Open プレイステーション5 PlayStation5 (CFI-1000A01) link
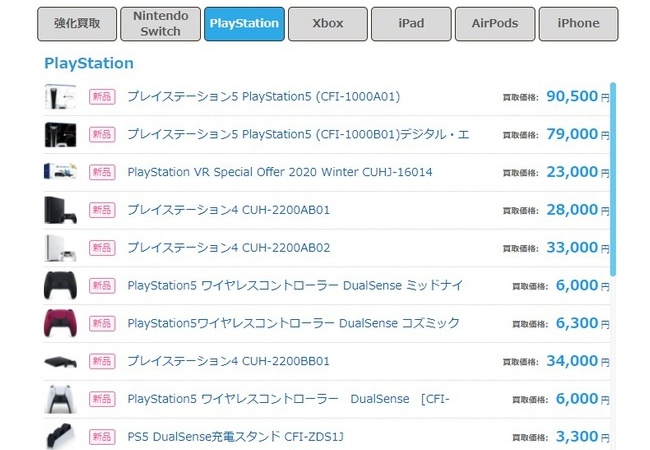 click(264, 97)
